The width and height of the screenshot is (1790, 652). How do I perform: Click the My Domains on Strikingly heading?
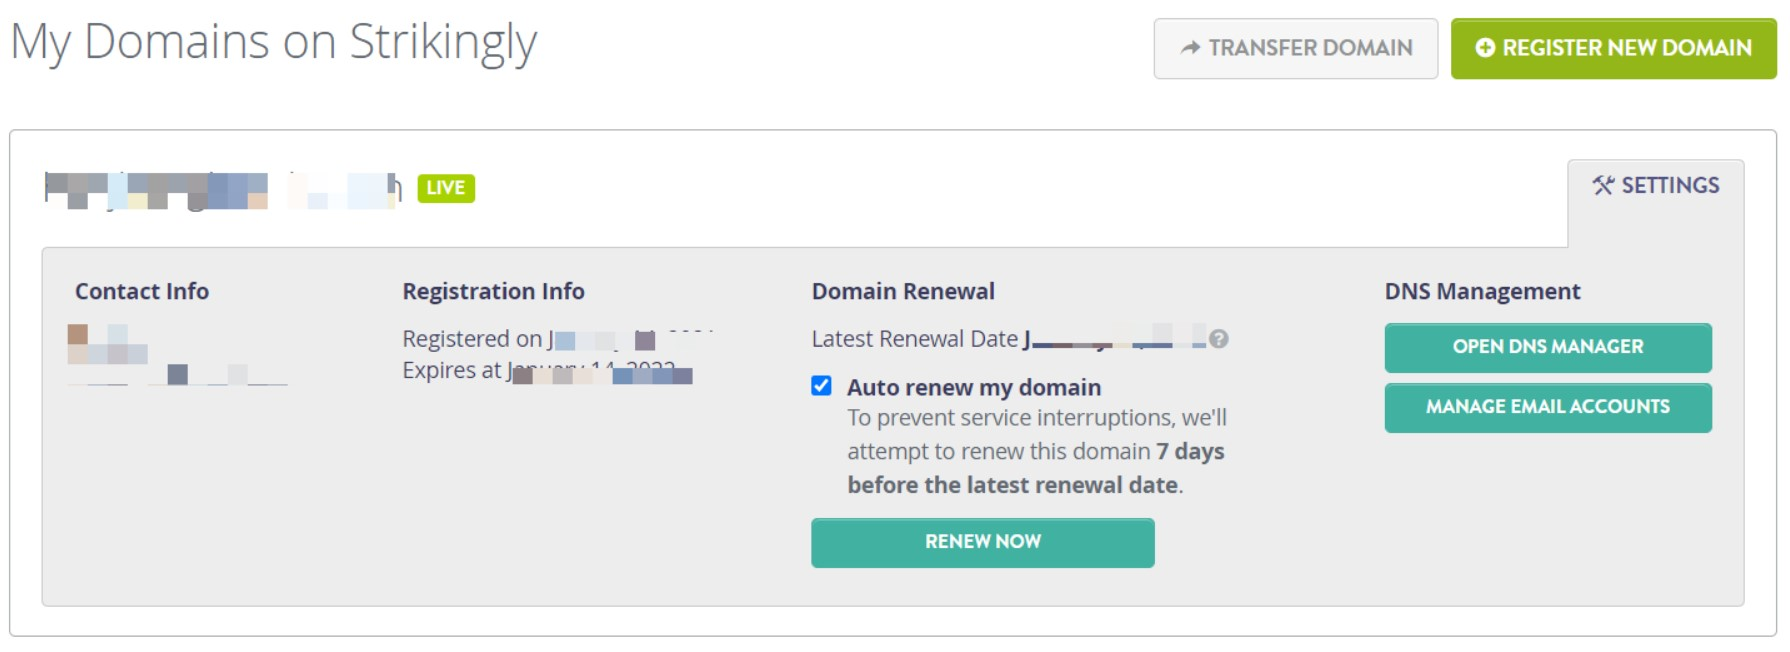coord(272,41)
